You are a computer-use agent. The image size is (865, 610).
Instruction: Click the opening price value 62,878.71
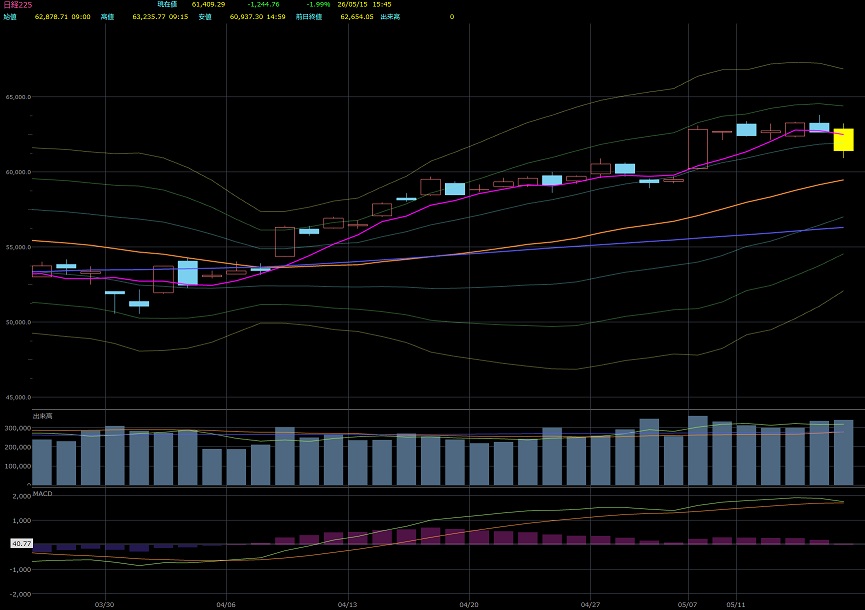click(x=51, y=17)
